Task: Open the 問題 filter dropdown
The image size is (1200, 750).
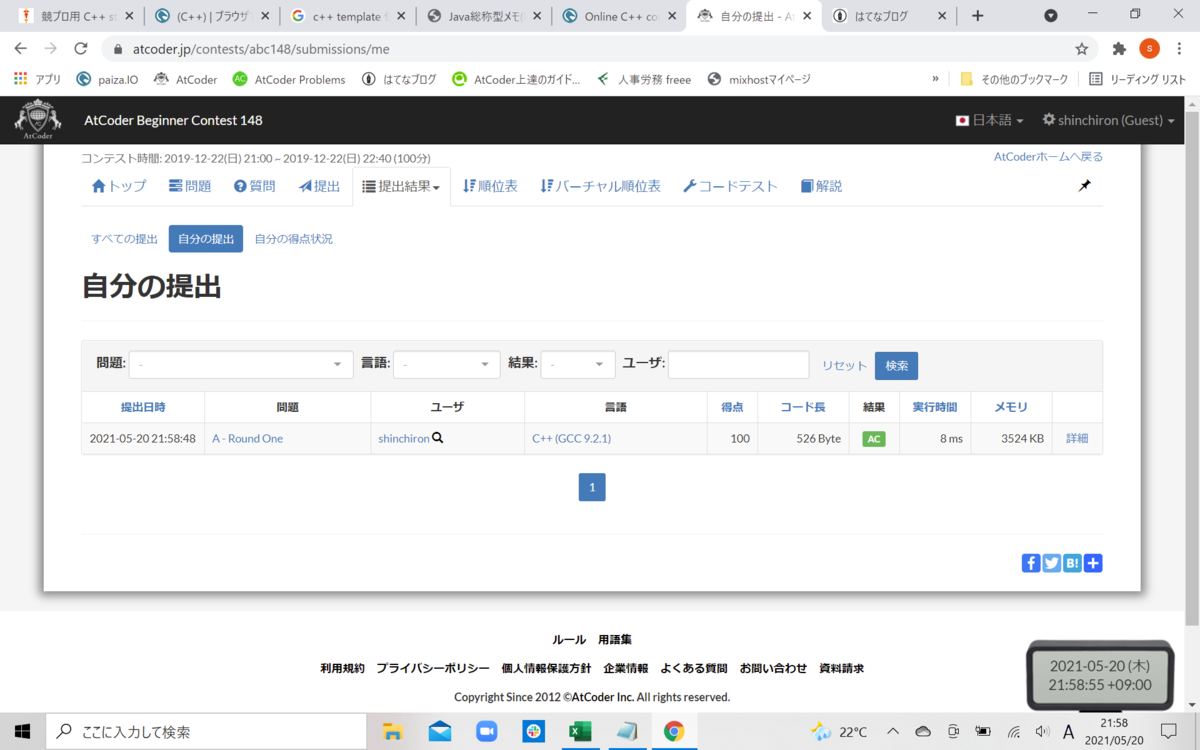Action: [240, 364]
